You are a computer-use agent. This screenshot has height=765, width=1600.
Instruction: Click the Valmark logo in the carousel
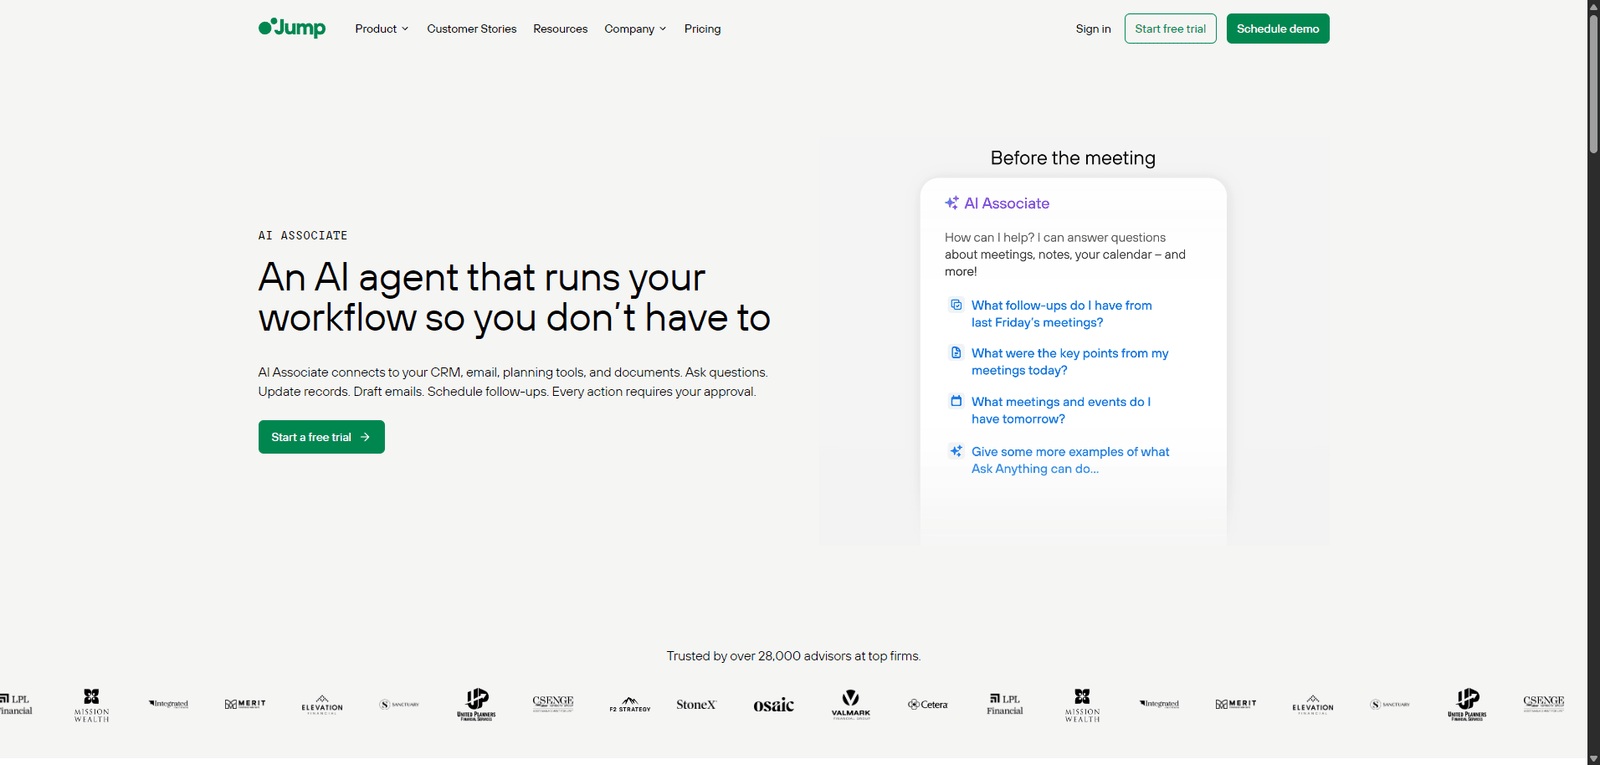tap(851, 704)
